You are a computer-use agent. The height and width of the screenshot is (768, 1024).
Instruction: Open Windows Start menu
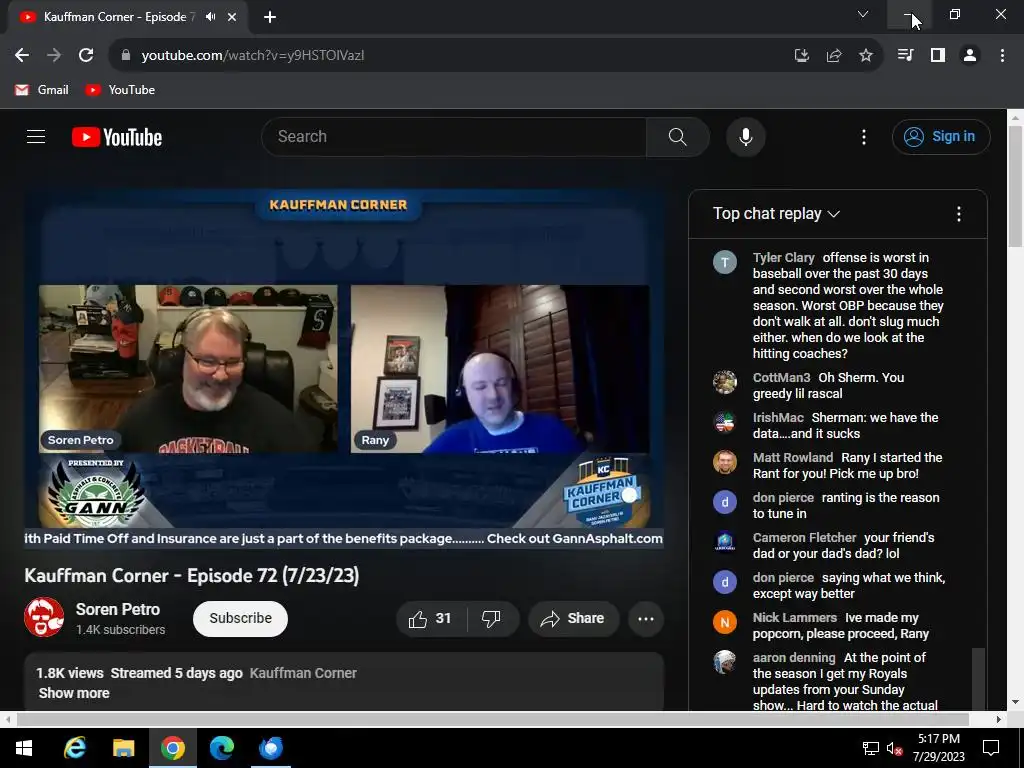pos(24,748)
